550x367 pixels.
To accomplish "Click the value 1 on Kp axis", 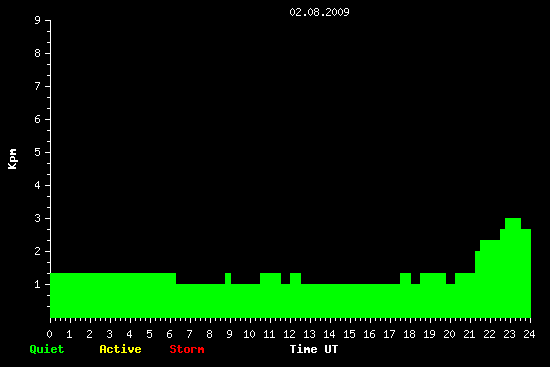I will pyautogui.click(x=38, y=284).
